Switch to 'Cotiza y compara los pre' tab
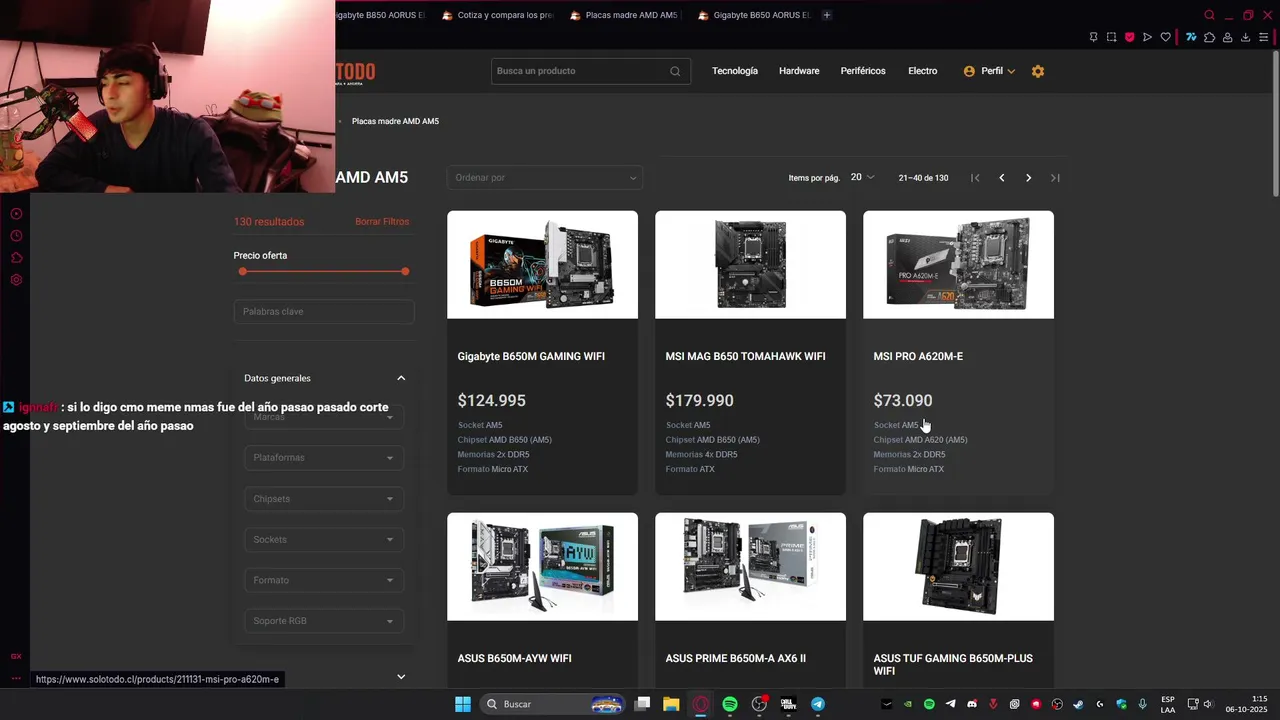1280x720 pixels. pos(497,15)
